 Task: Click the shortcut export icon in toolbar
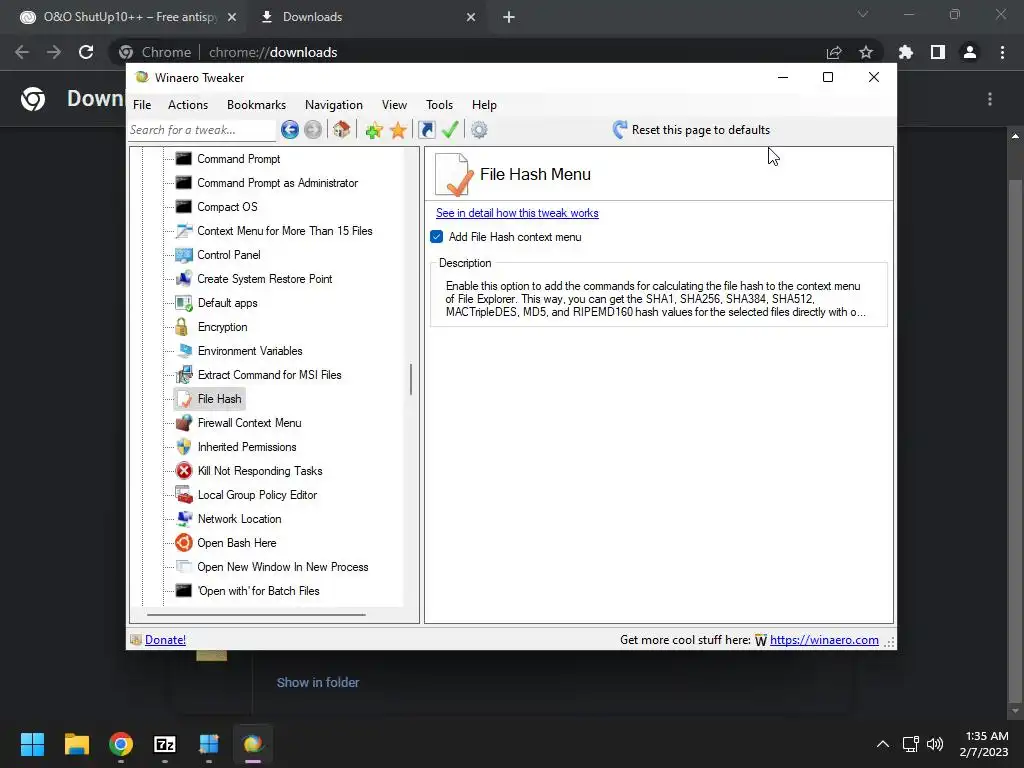(x=427, y=130)
